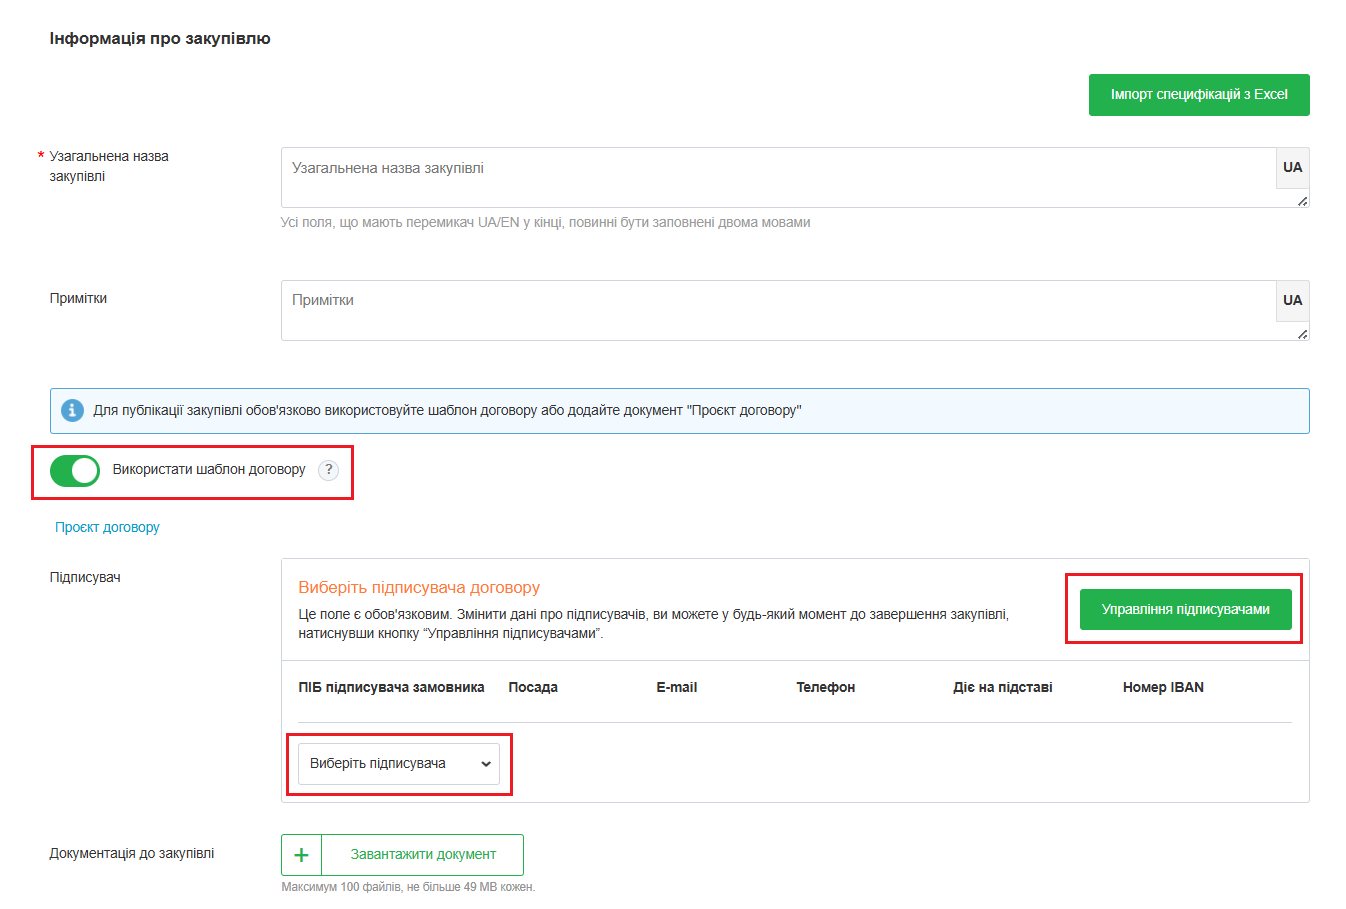
Task: Click the blue info icon in the notice banner
Action: pyautogui.click(x=72, y=411)
